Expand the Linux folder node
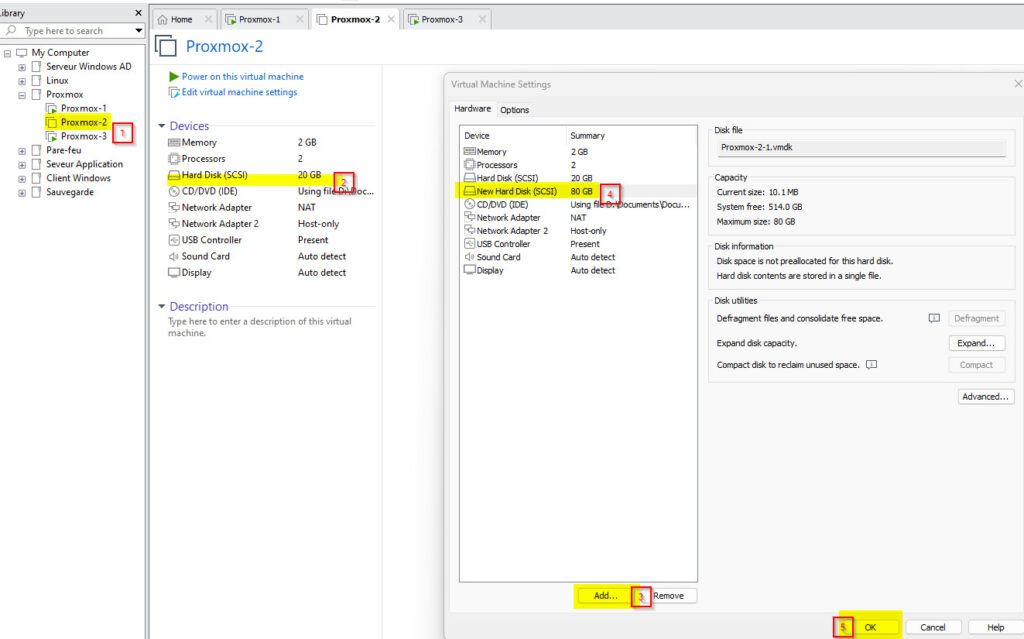This screenshot has height=639, width=1024. 22,81
